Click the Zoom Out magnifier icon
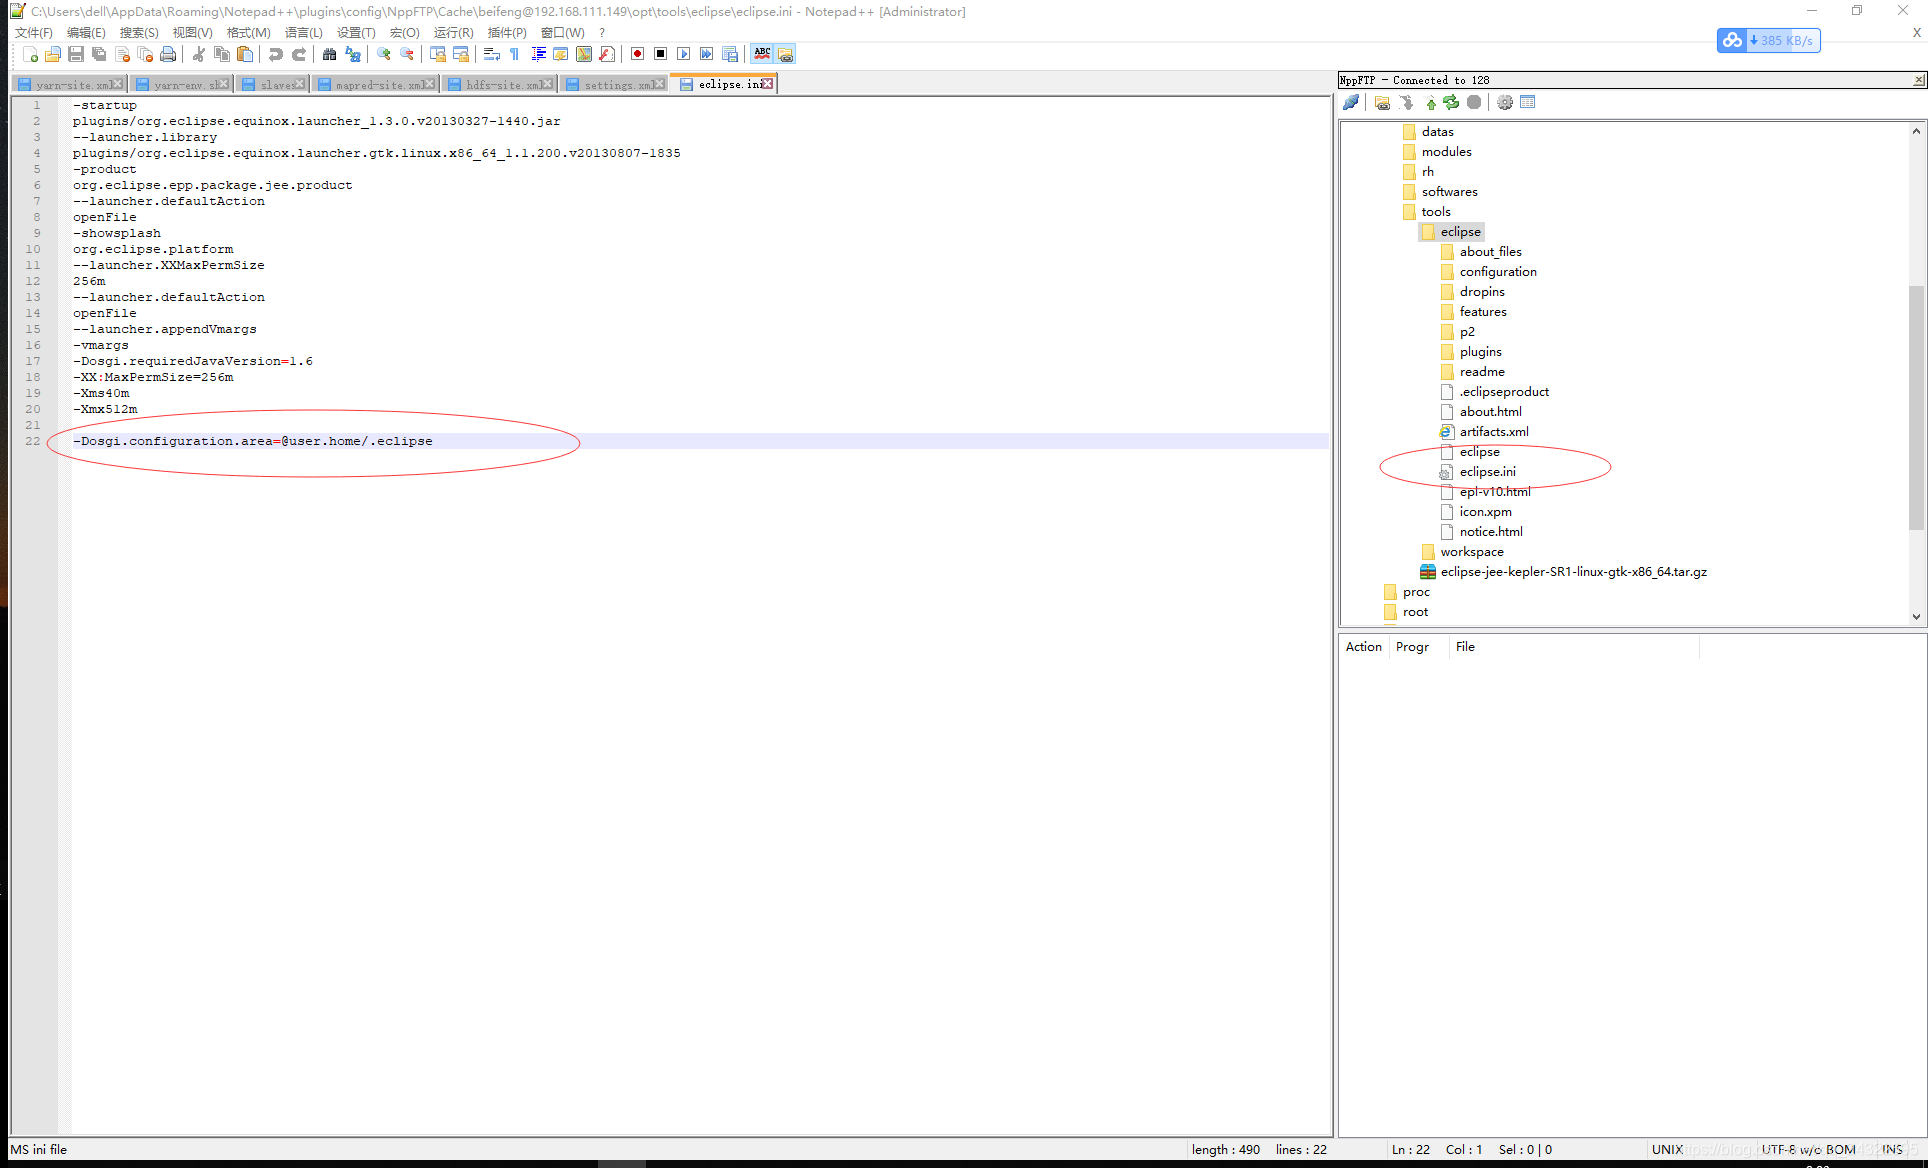 tap(407, 54)
